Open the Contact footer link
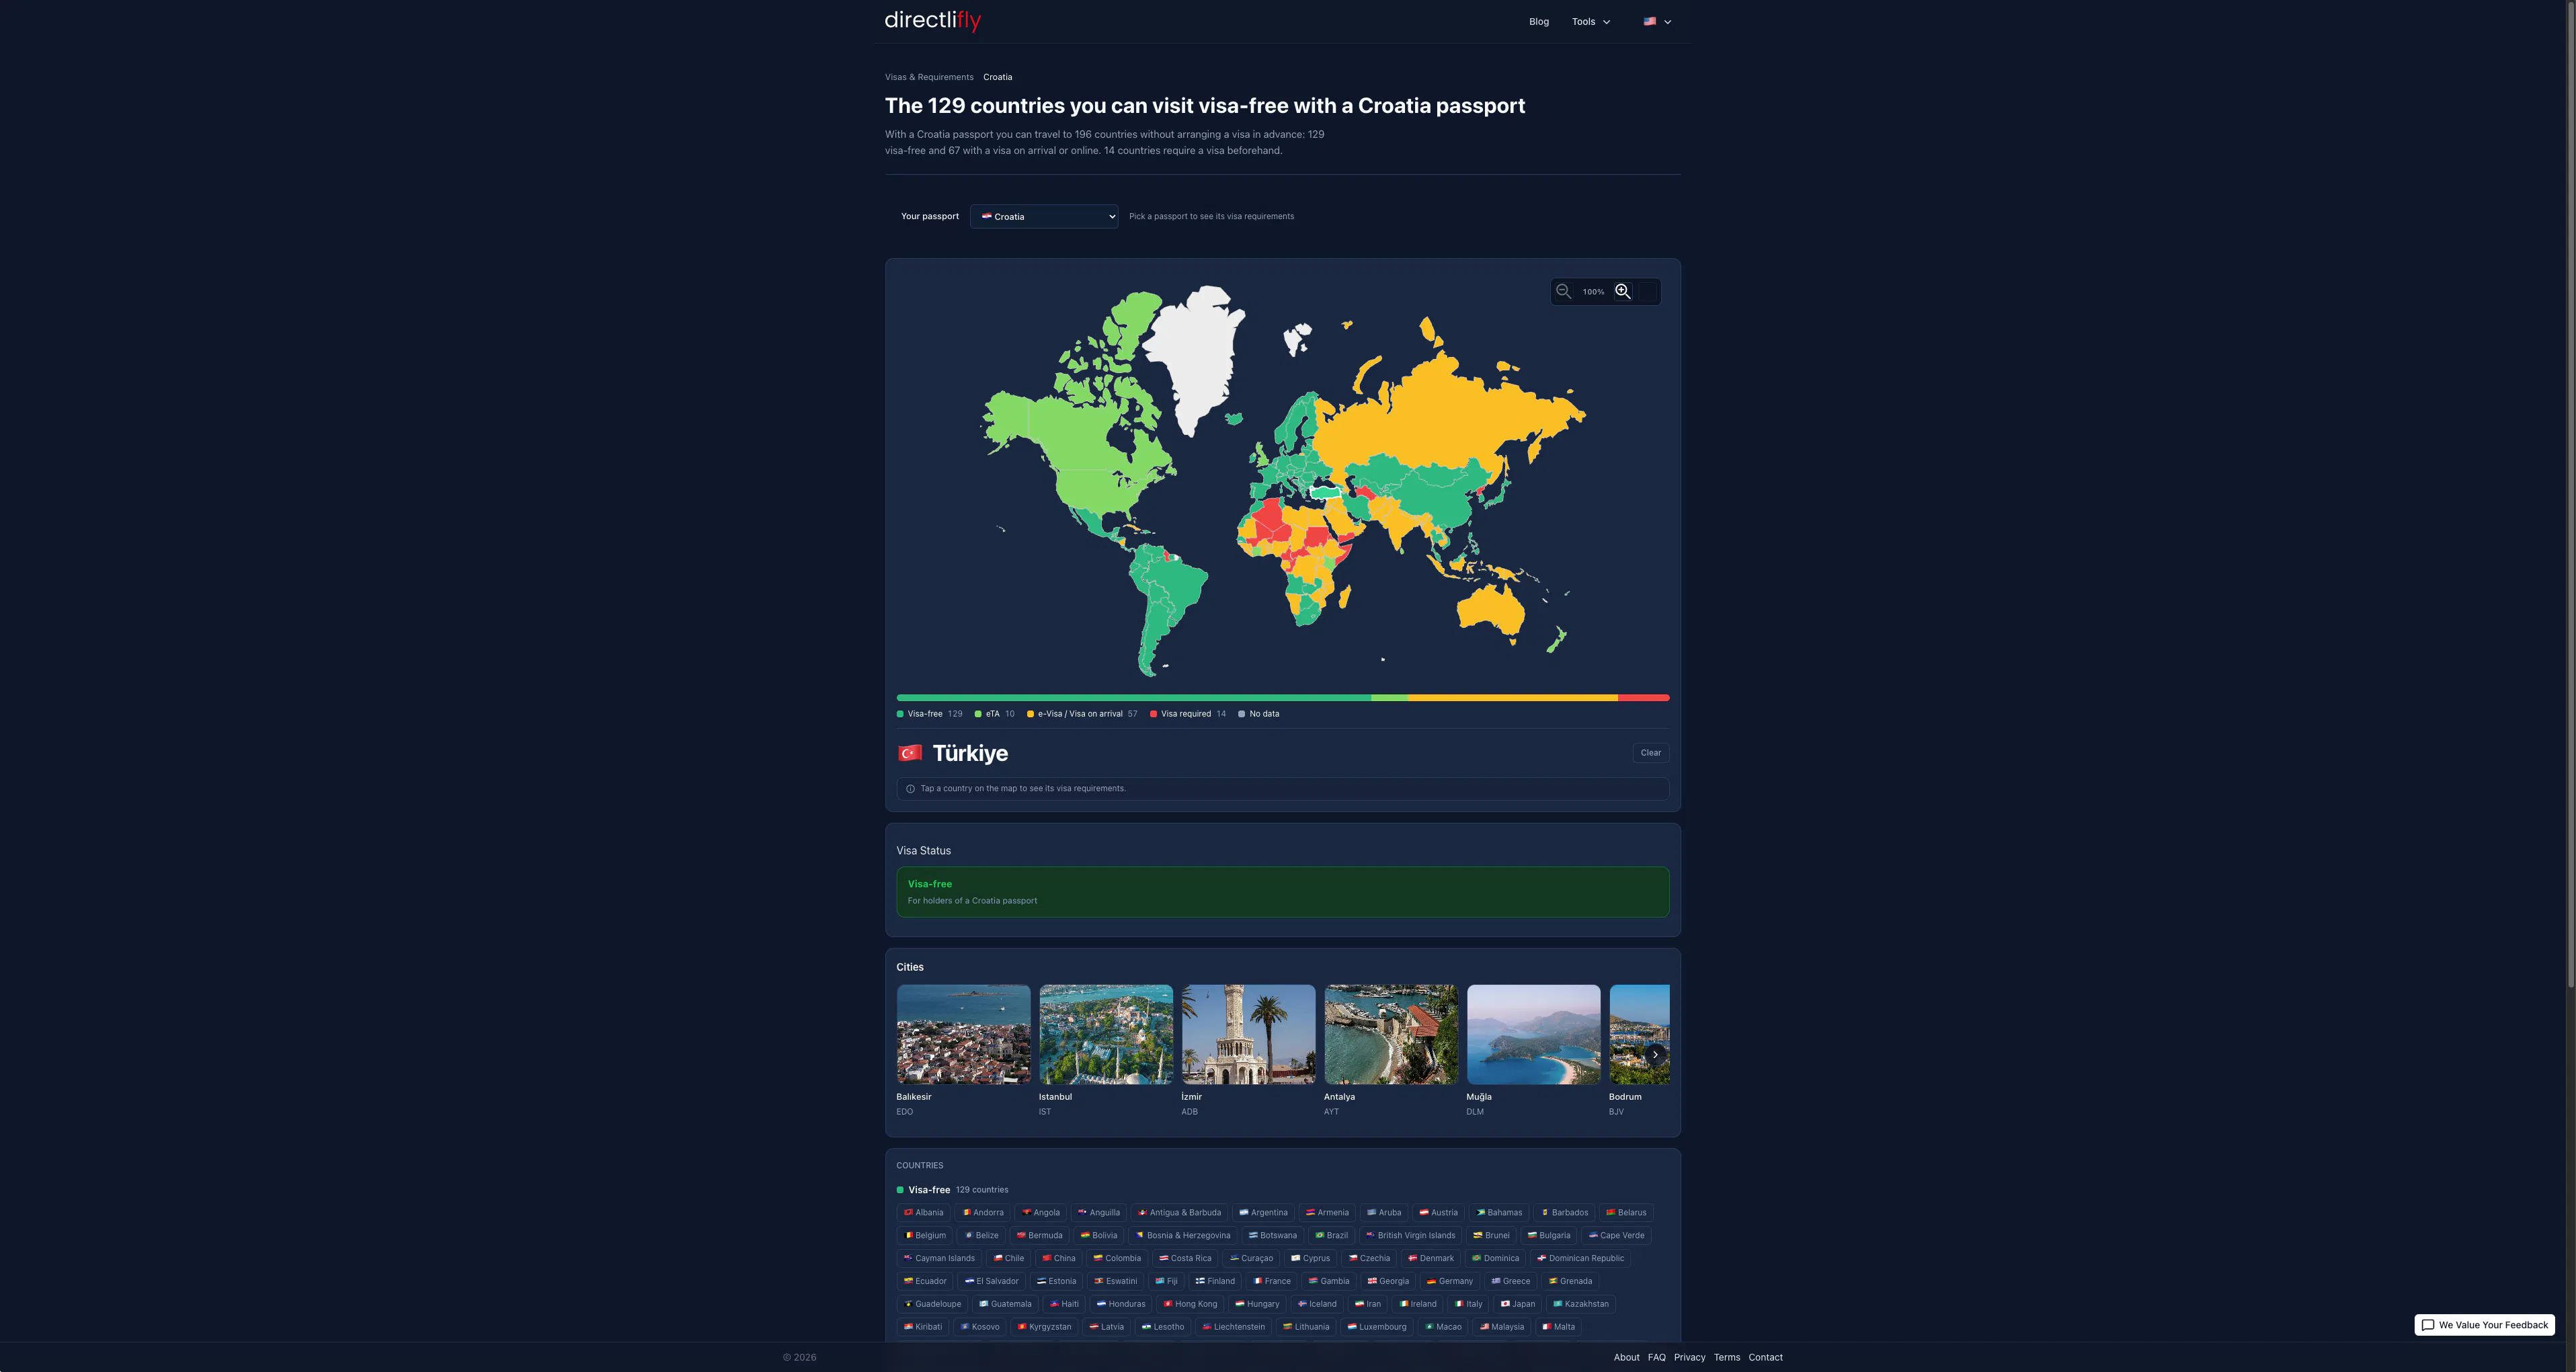 [x=1765, y=1357]
